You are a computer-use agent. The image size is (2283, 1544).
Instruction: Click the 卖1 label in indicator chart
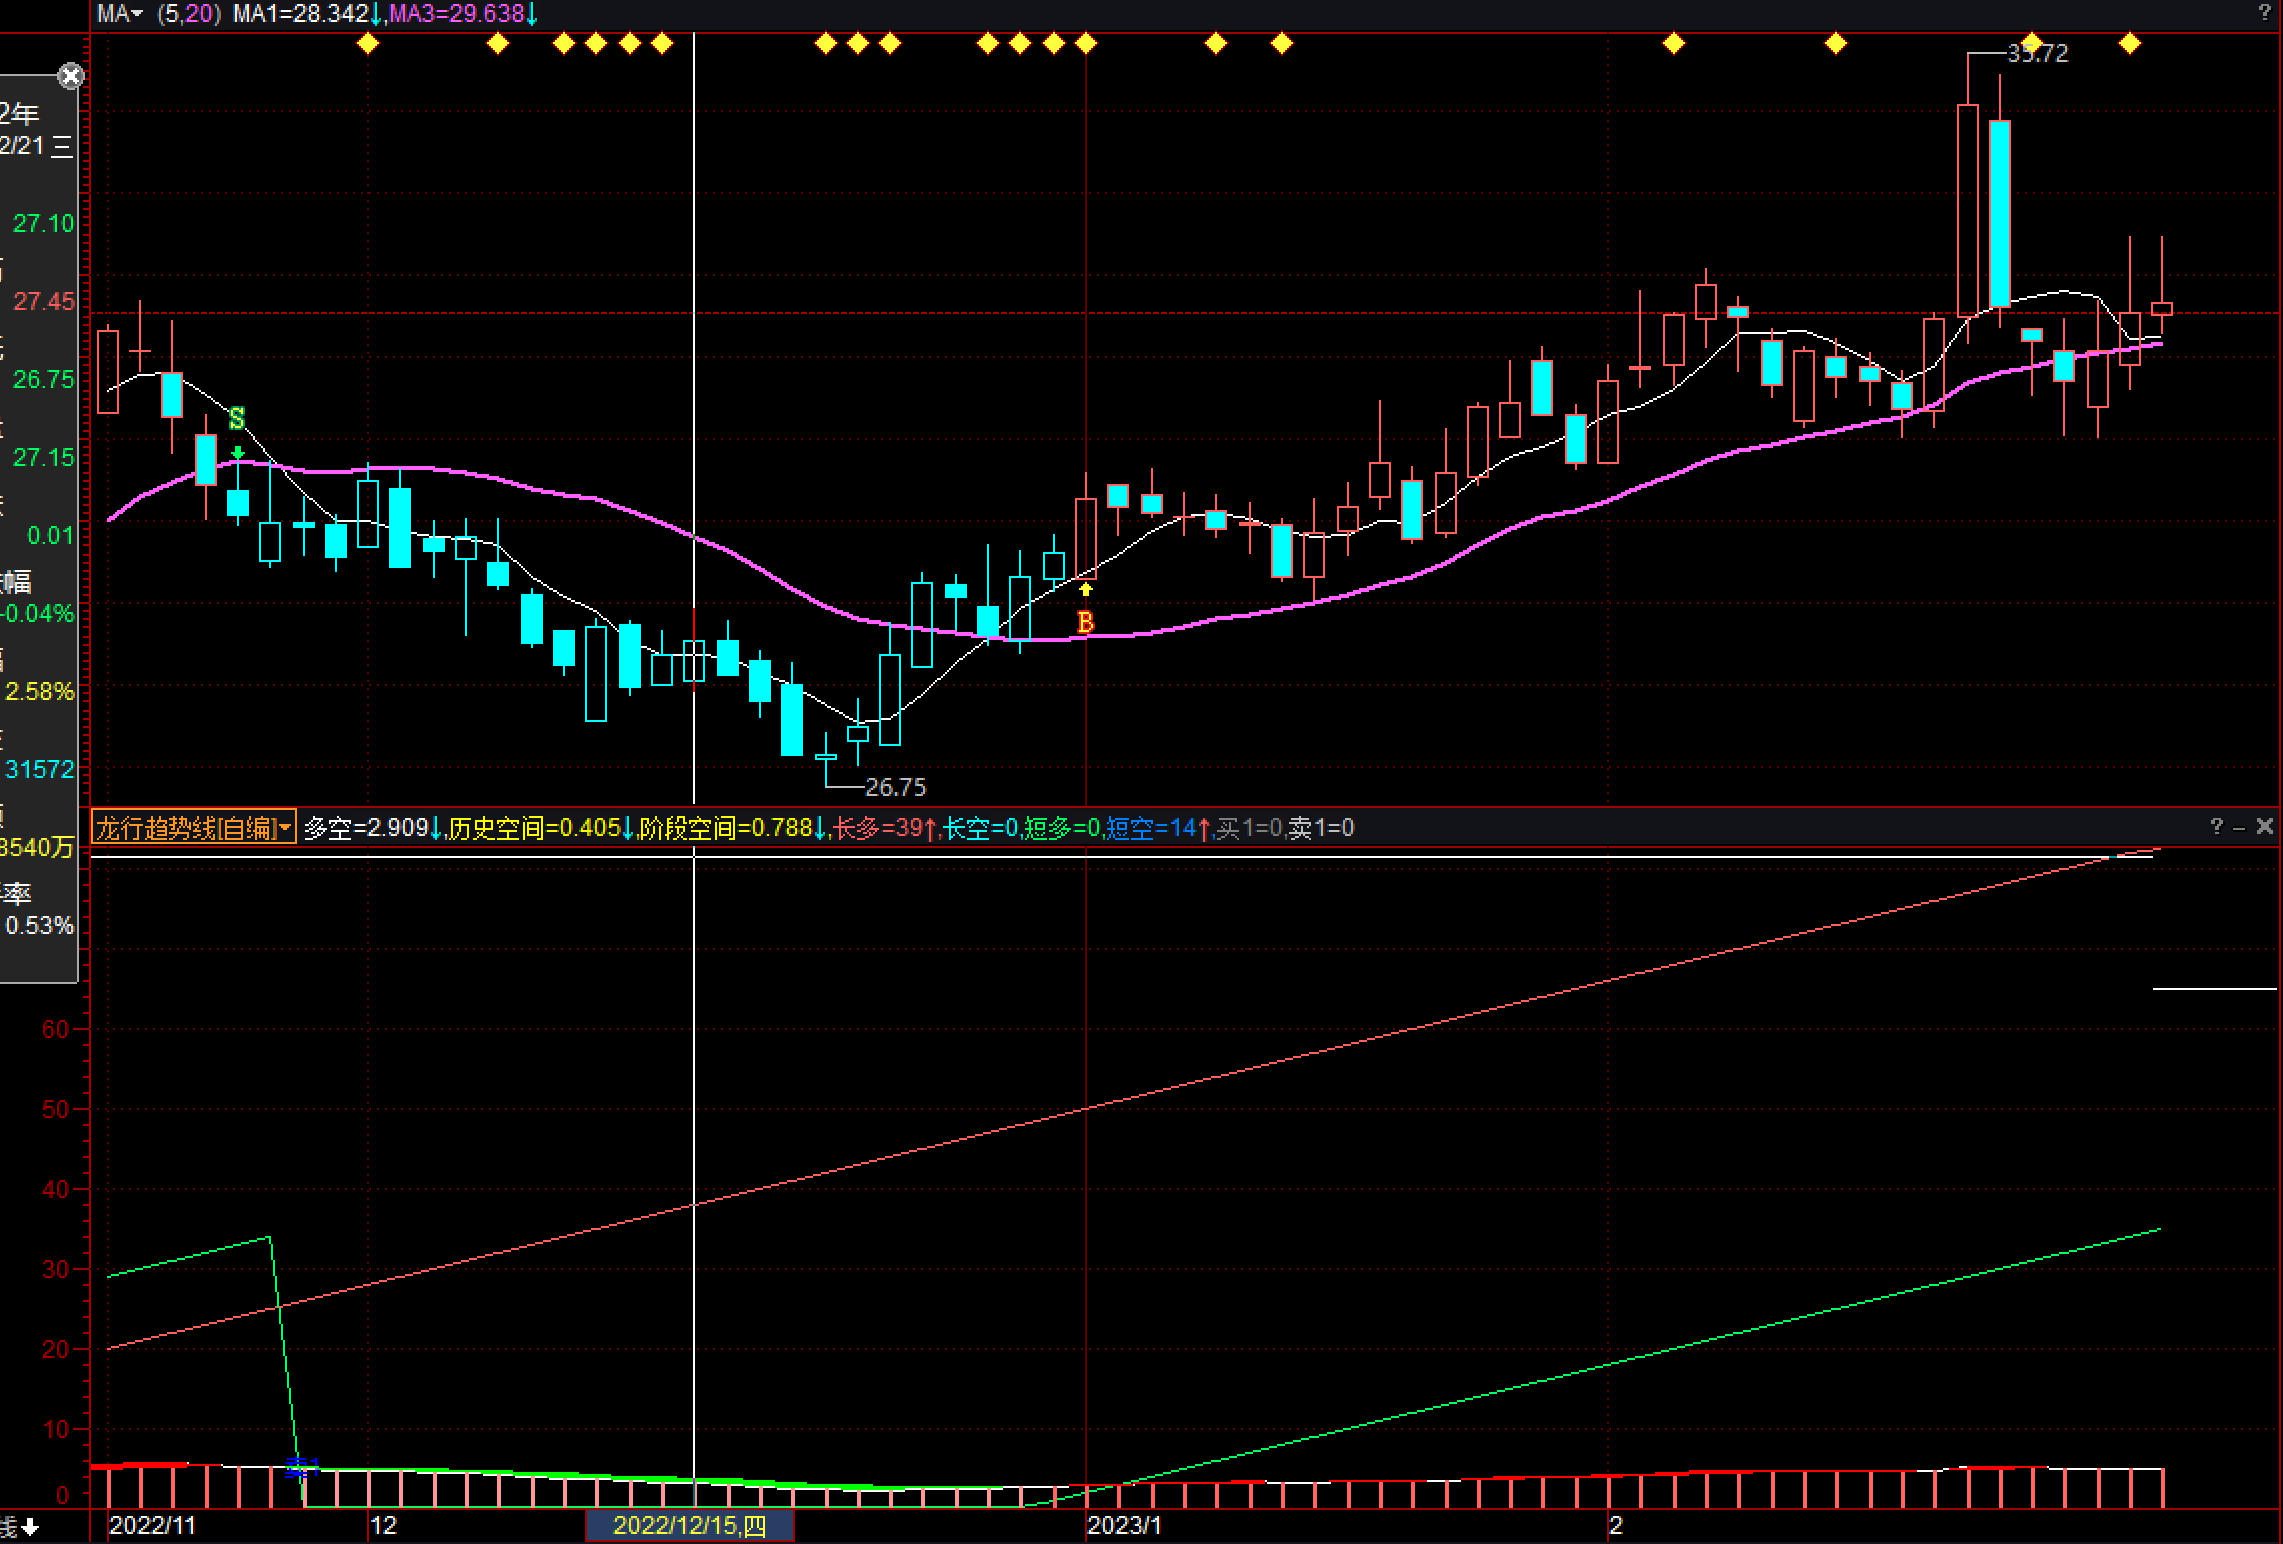click(x=302, y=1467)
